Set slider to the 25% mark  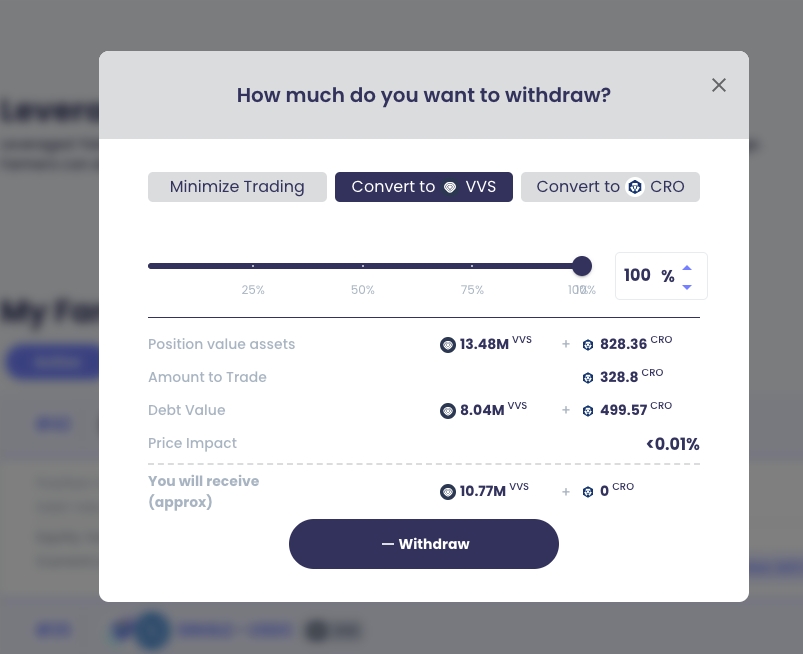coord(253,266)
